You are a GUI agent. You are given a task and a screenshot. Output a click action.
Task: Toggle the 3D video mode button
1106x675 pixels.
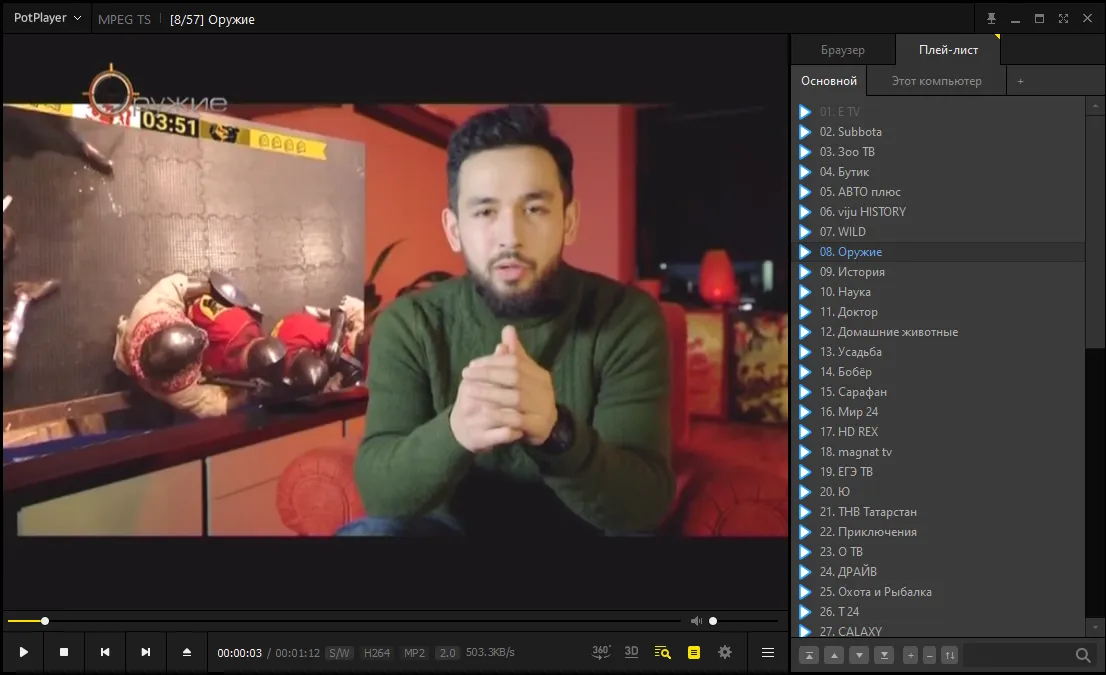(x=631, y=652)
